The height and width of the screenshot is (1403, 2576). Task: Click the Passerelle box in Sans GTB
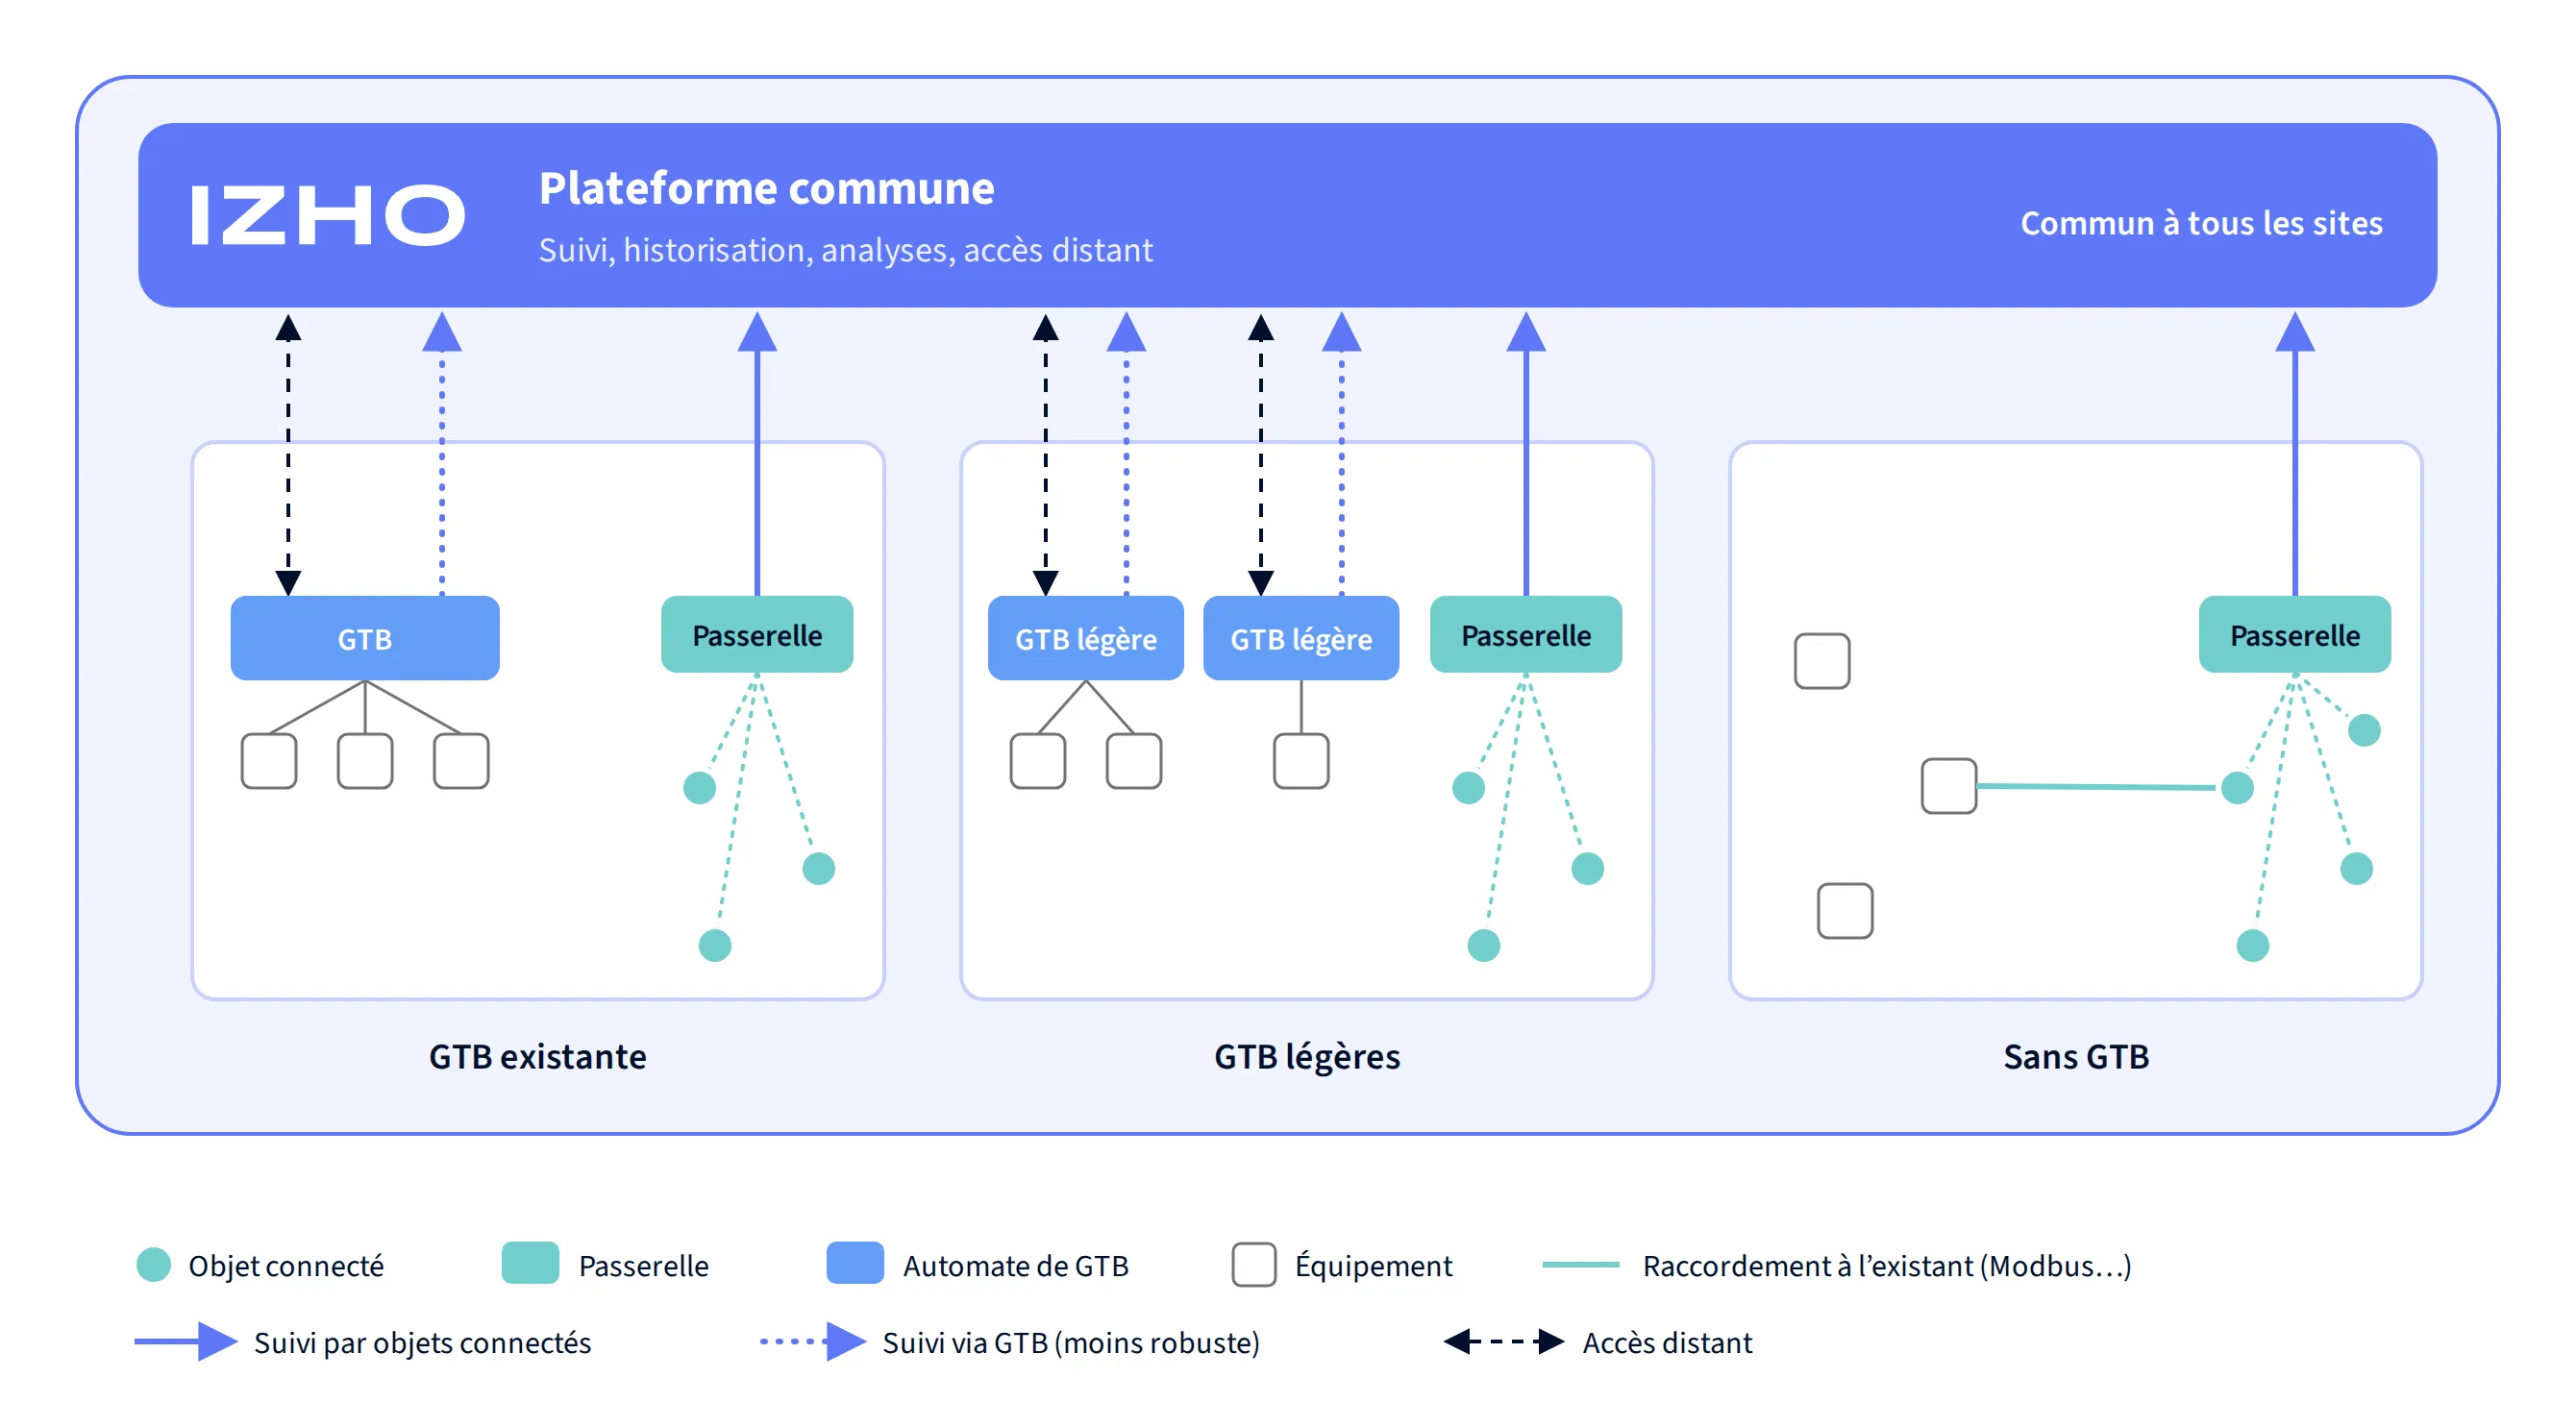2295,635
